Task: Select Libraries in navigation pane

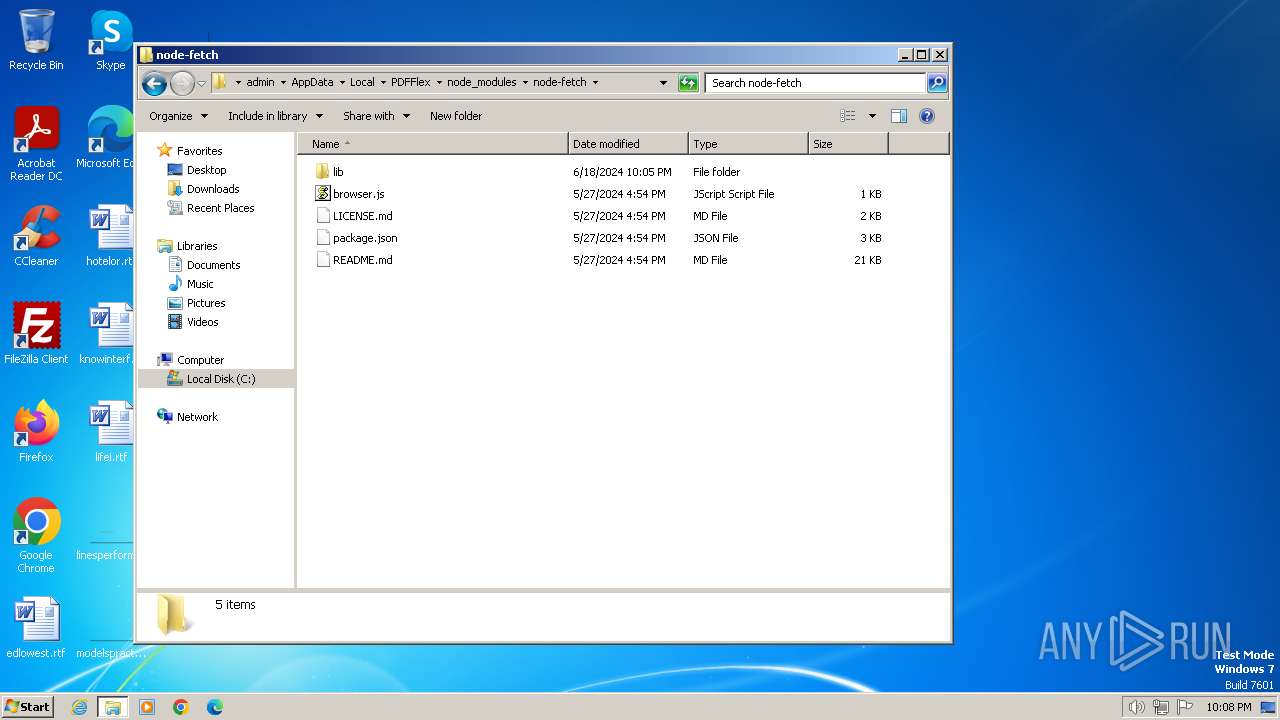Action: pyautogui.click(x=197, y=246)
